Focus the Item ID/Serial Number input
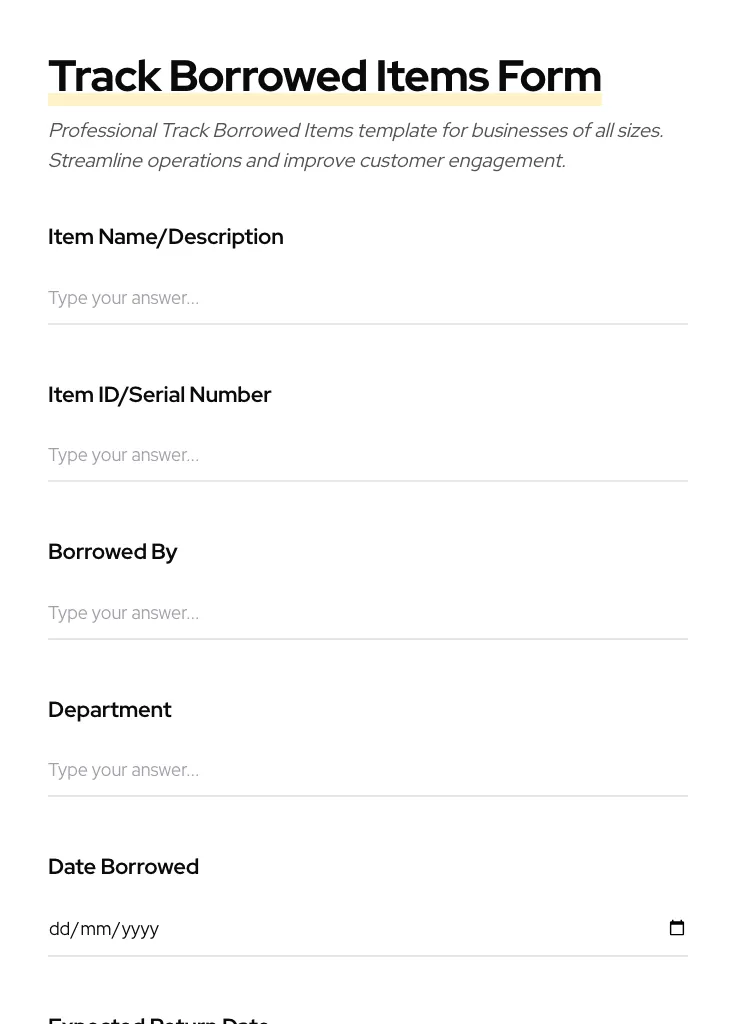736x1024 pixels. pos(367,455)
